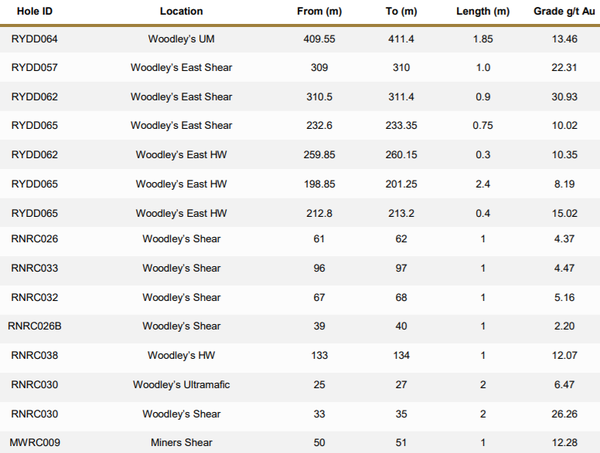Screen dimensions: 600x453
Task: Click the grade value '4.37'
Action: click(x=564, y=239)
